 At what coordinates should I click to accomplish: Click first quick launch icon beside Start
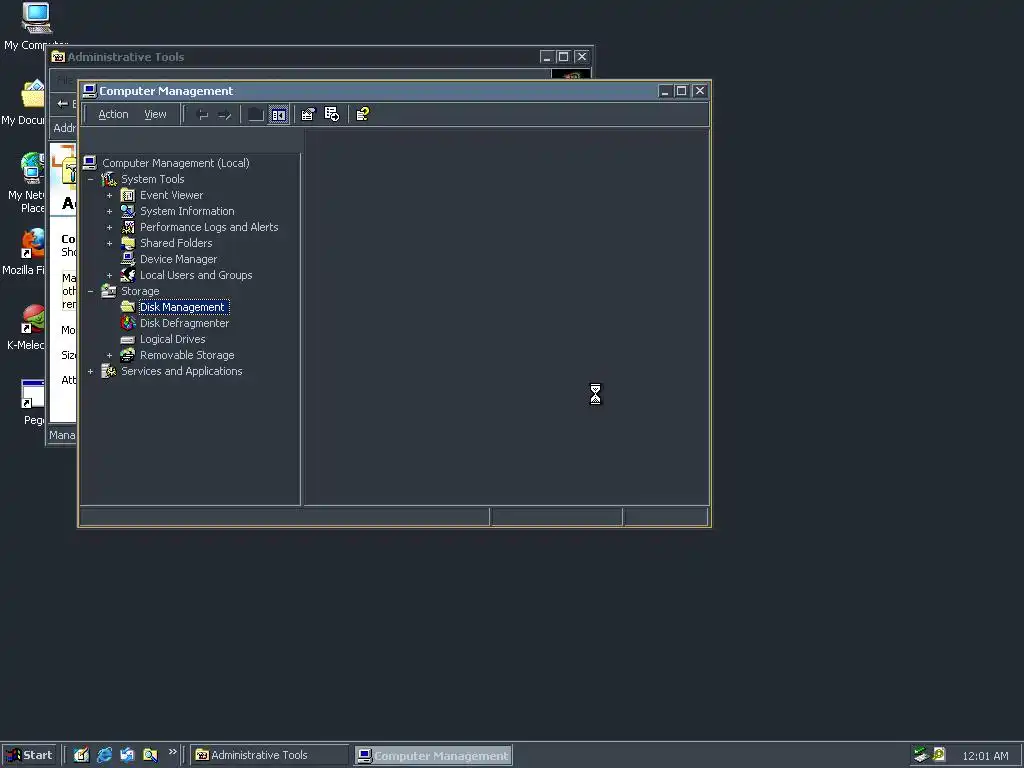pyautogui.click(x=82, y=755)
